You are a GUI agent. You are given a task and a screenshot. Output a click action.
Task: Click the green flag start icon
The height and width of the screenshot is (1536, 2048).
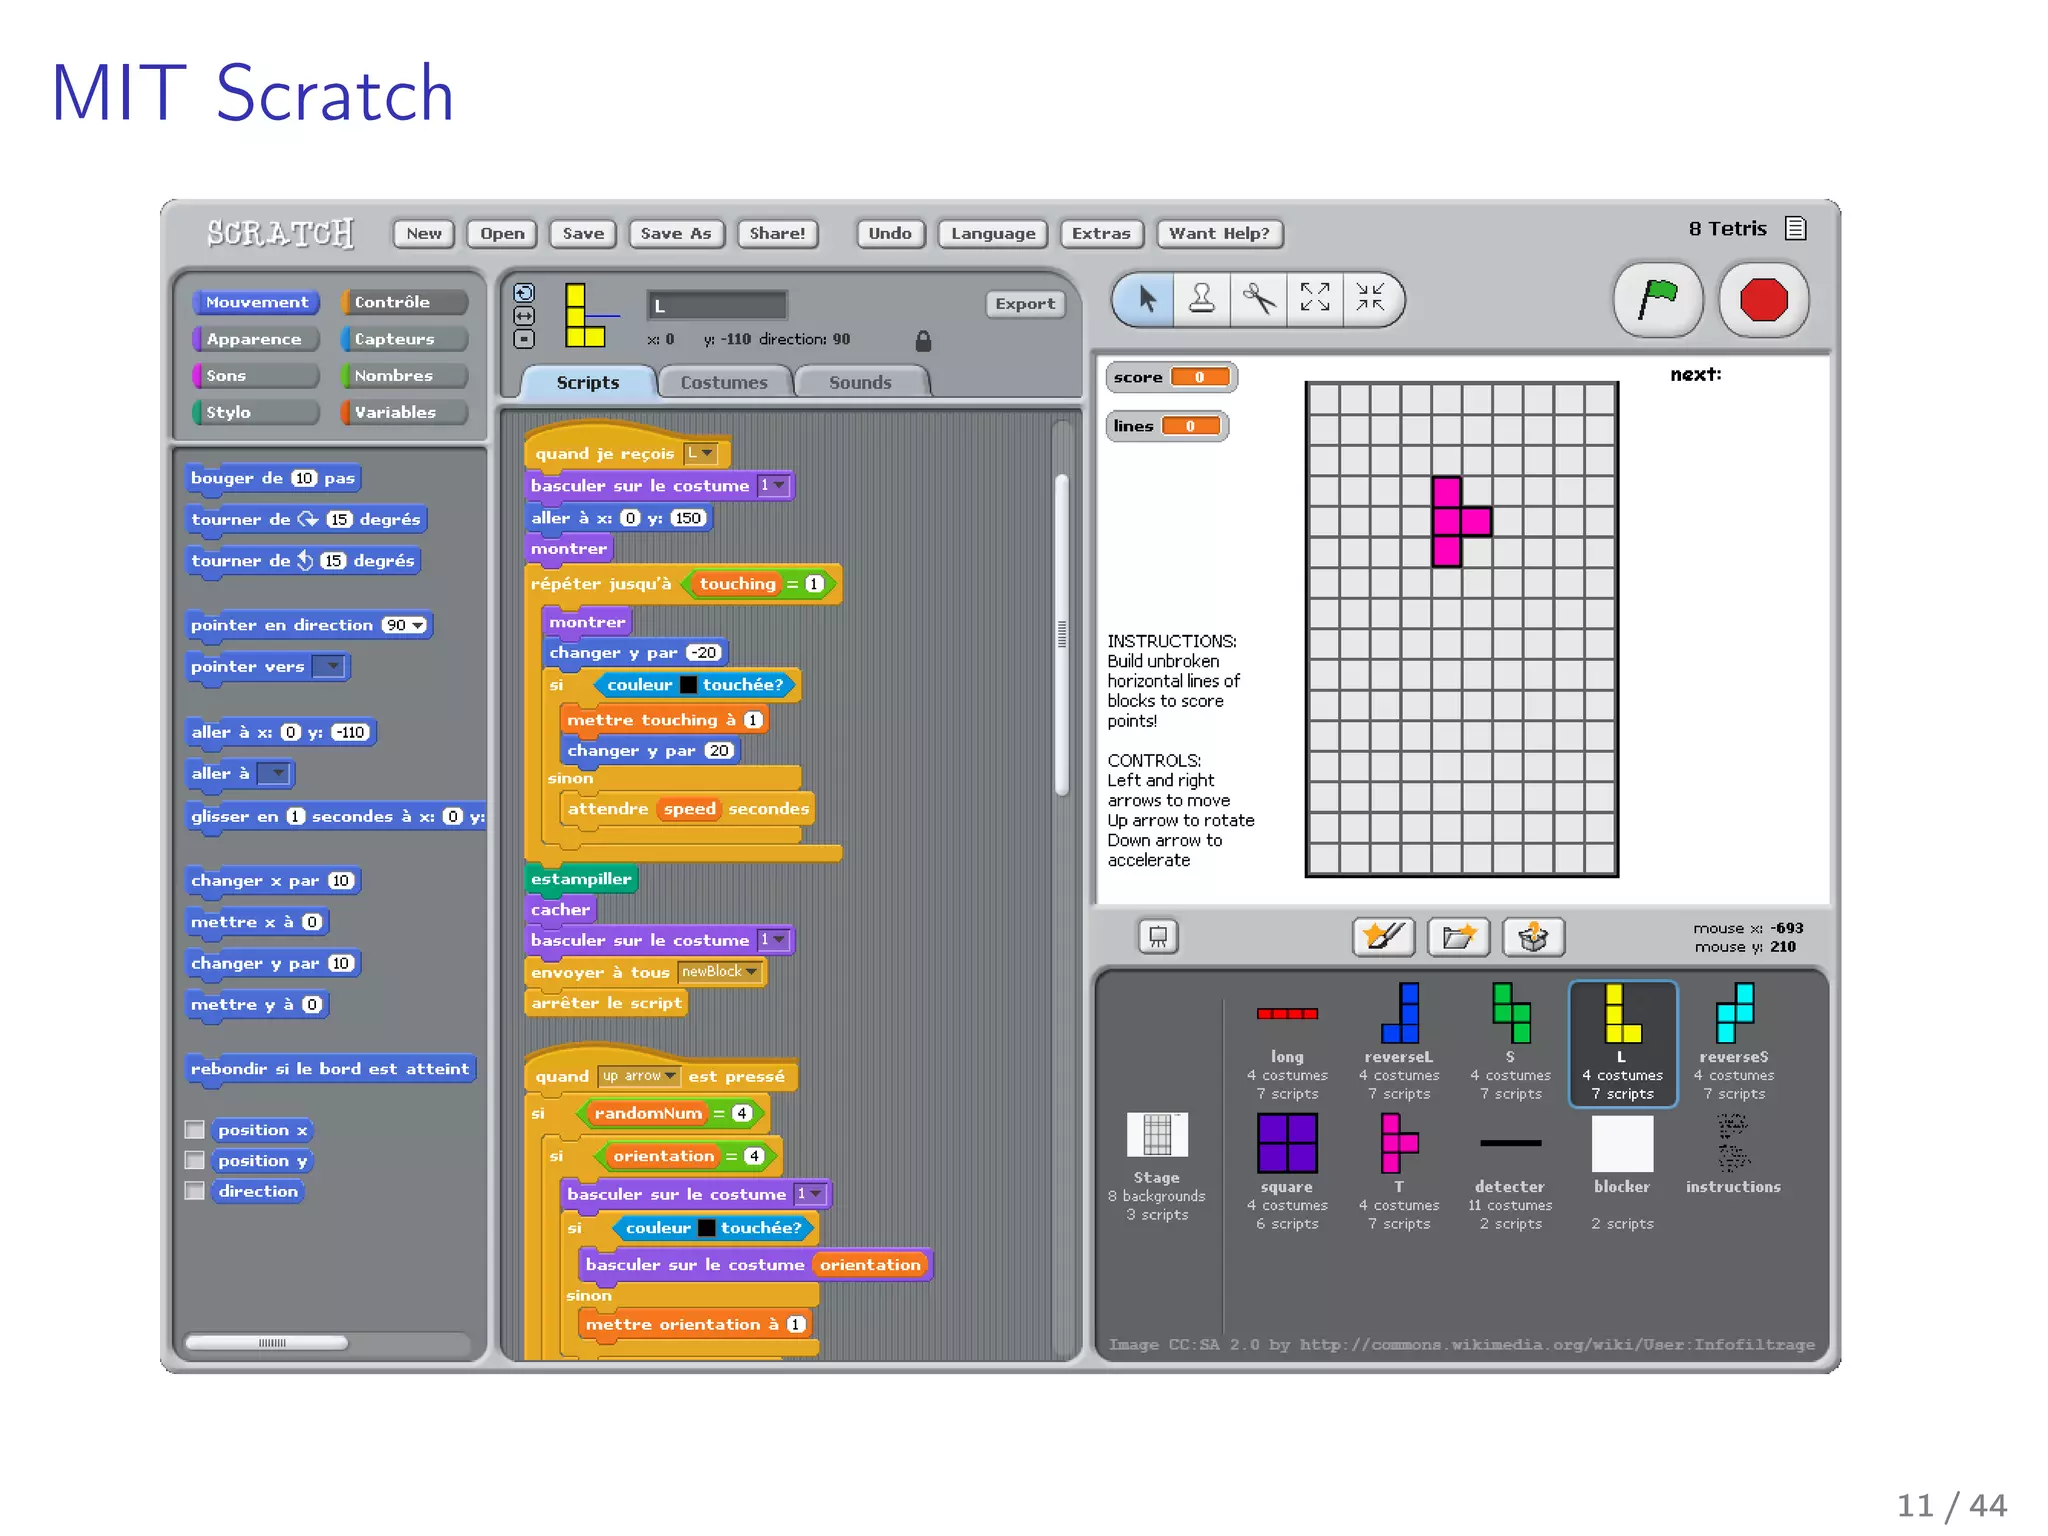pyautogui.click(x=1657, y=299)
